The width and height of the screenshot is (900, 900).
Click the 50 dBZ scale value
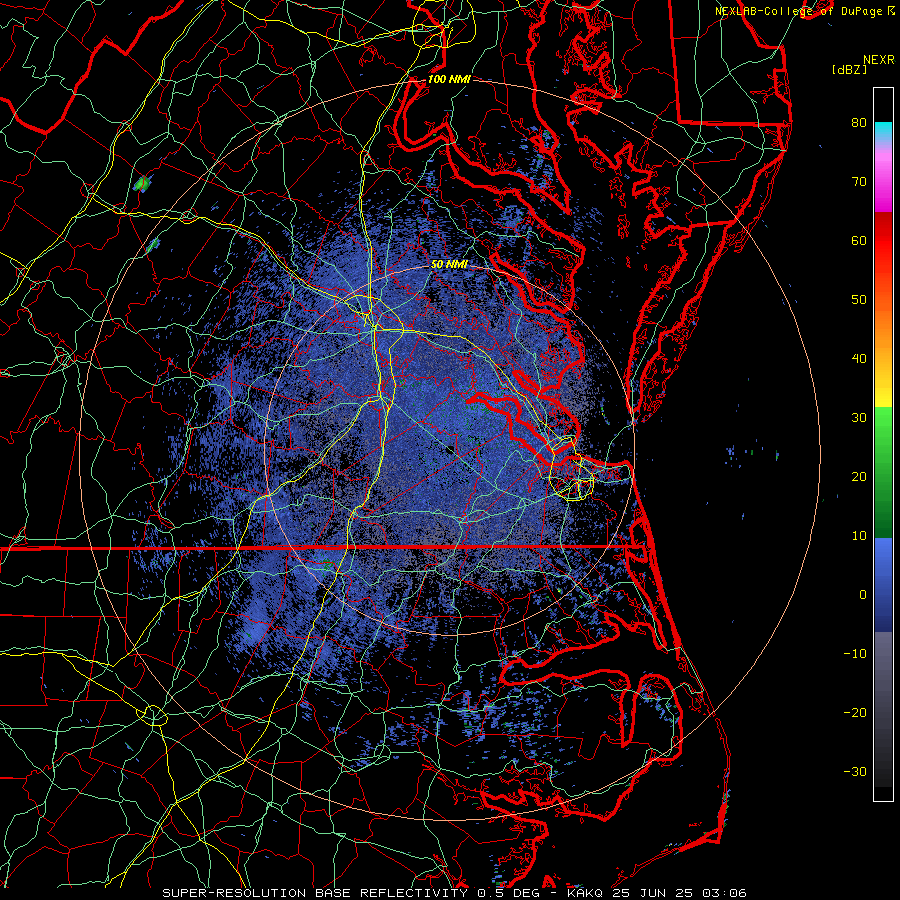[859, 300]
